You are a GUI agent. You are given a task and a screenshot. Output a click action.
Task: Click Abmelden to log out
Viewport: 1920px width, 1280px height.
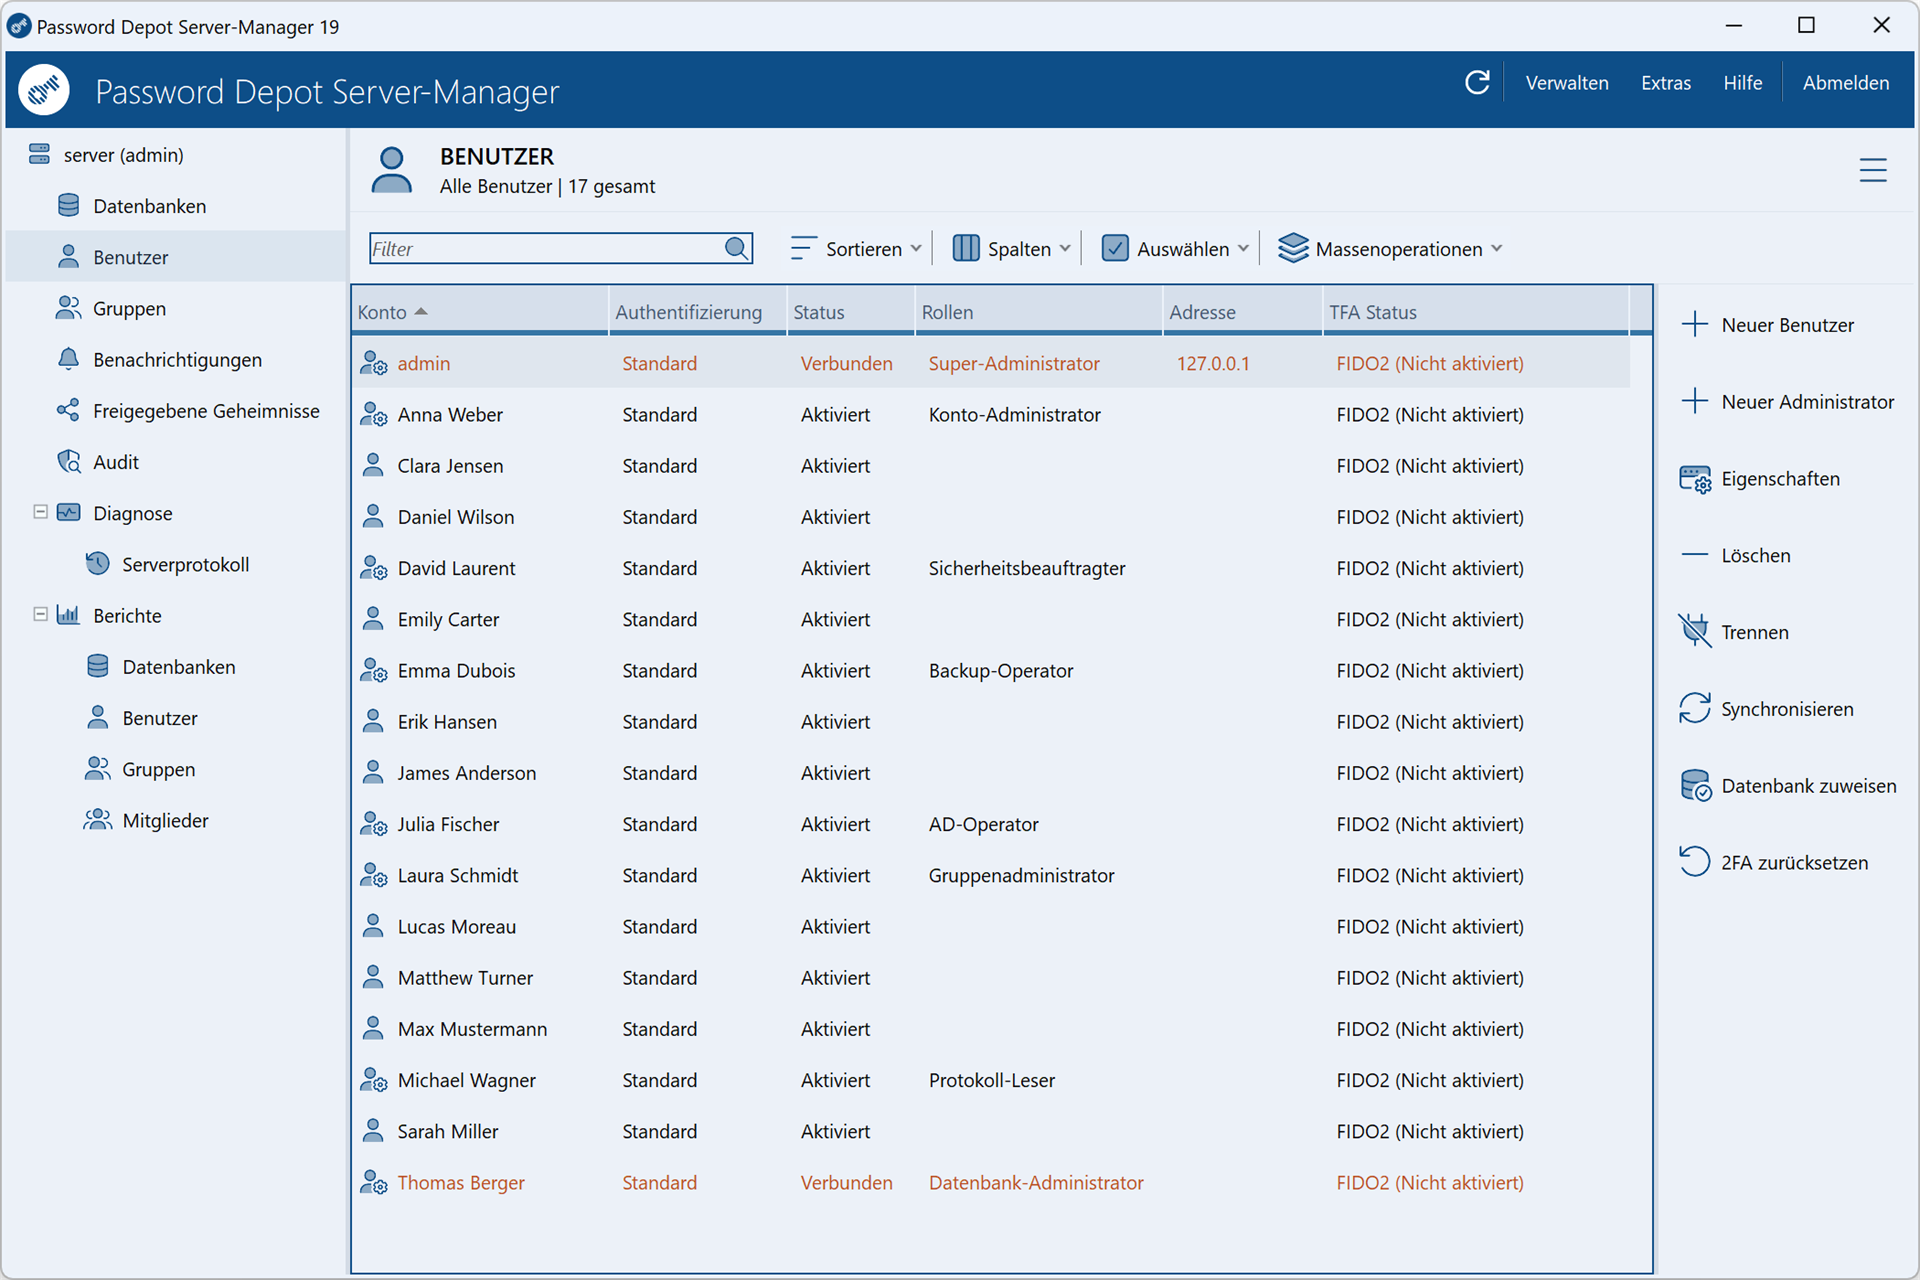click(1846, 83)
